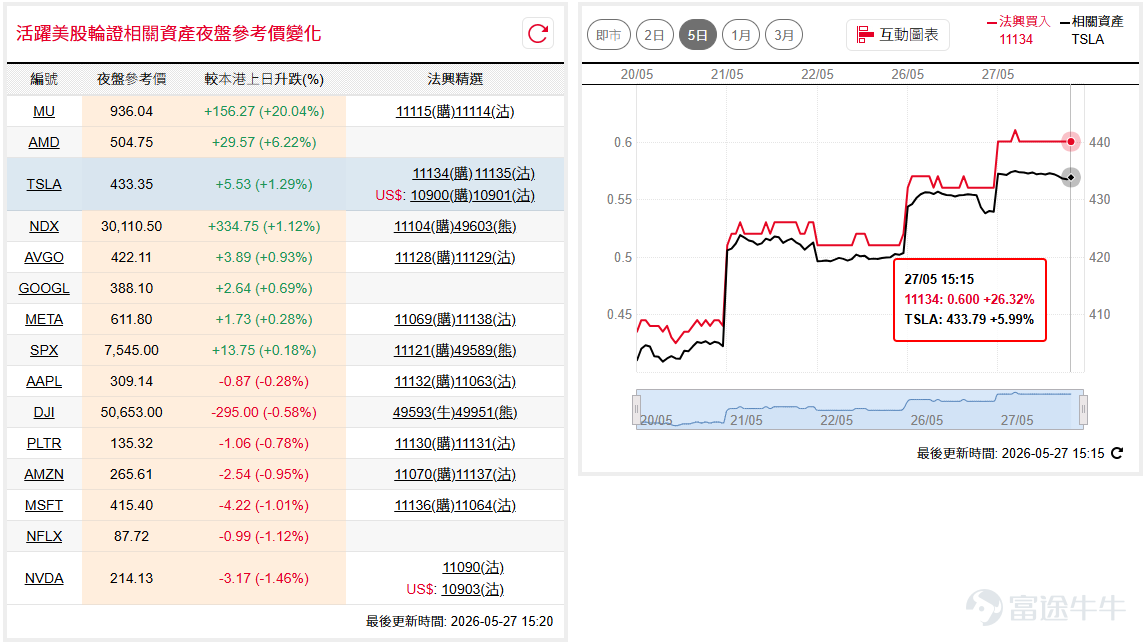Open the MU ticker link

pos(44,111)
